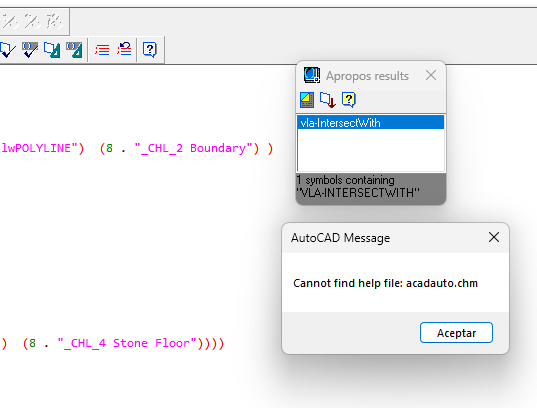Select vla-IntersectWith in the results list
Screen dimensions: 537x408
[371, 123]
